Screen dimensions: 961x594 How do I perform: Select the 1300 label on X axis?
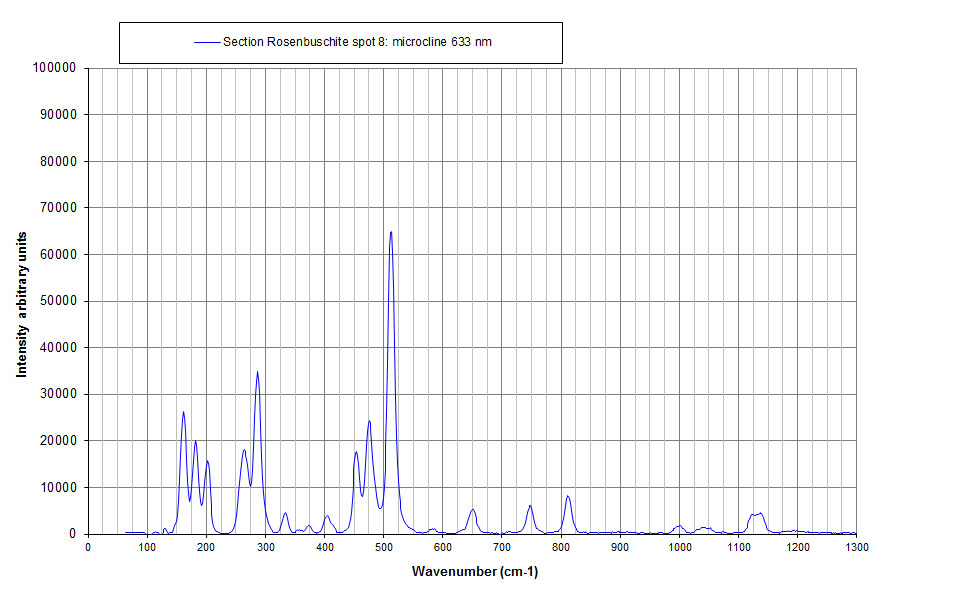[856, 547]
